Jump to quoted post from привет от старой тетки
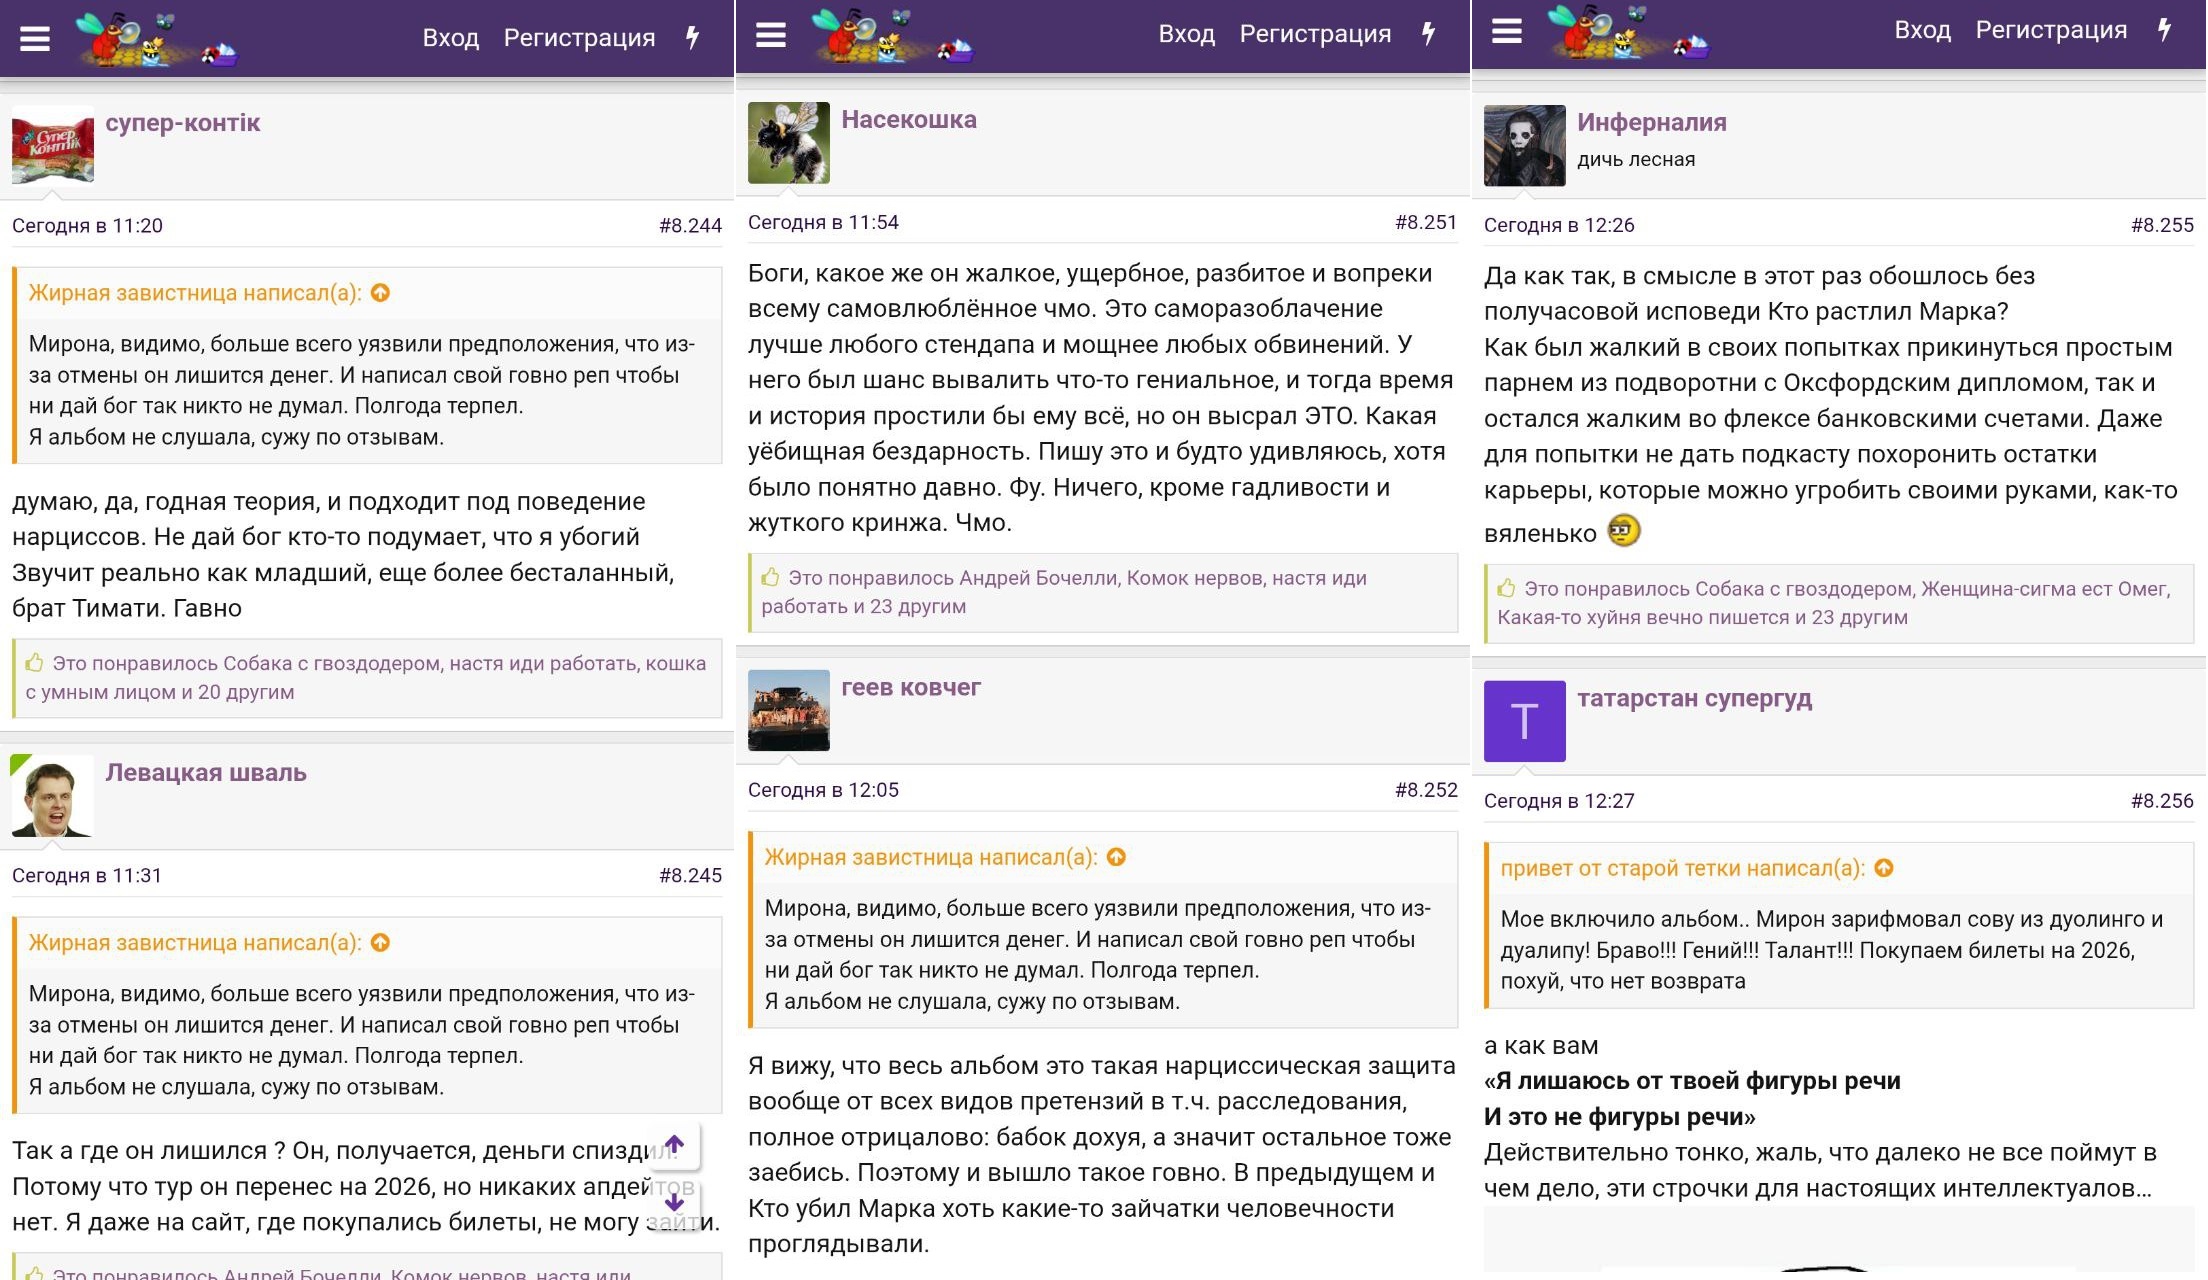 (x=1884, y=868)
